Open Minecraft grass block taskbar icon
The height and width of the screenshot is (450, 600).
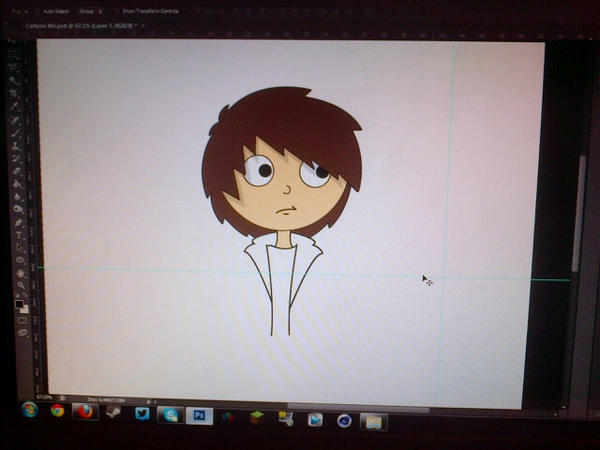tap(257, 417)
